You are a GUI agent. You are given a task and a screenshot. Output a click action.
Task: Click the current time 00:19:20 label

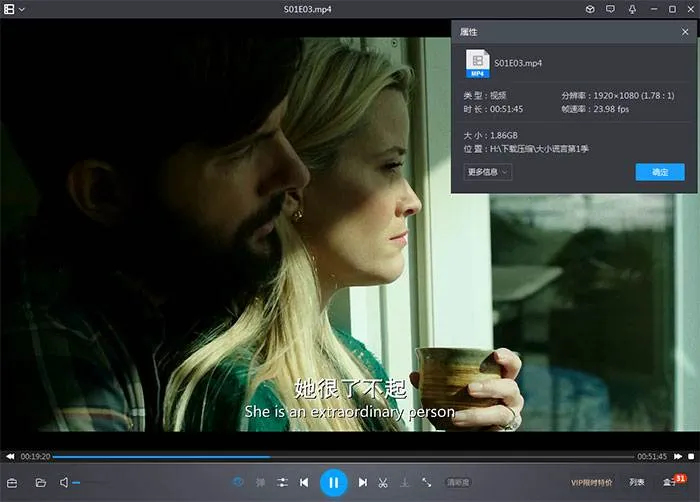(35, 456)
